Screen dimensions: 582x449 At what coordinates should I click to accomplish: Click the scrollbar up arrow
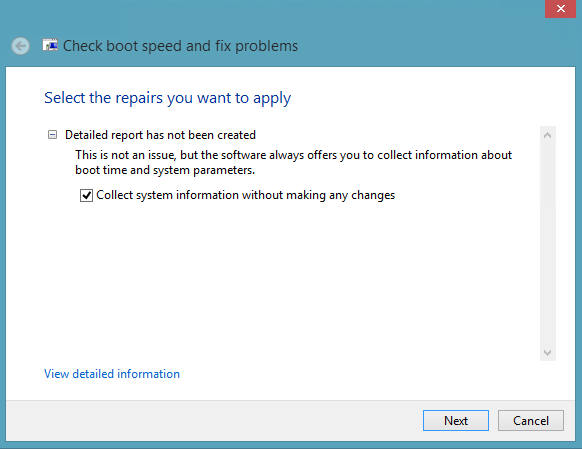pos(547,135)
